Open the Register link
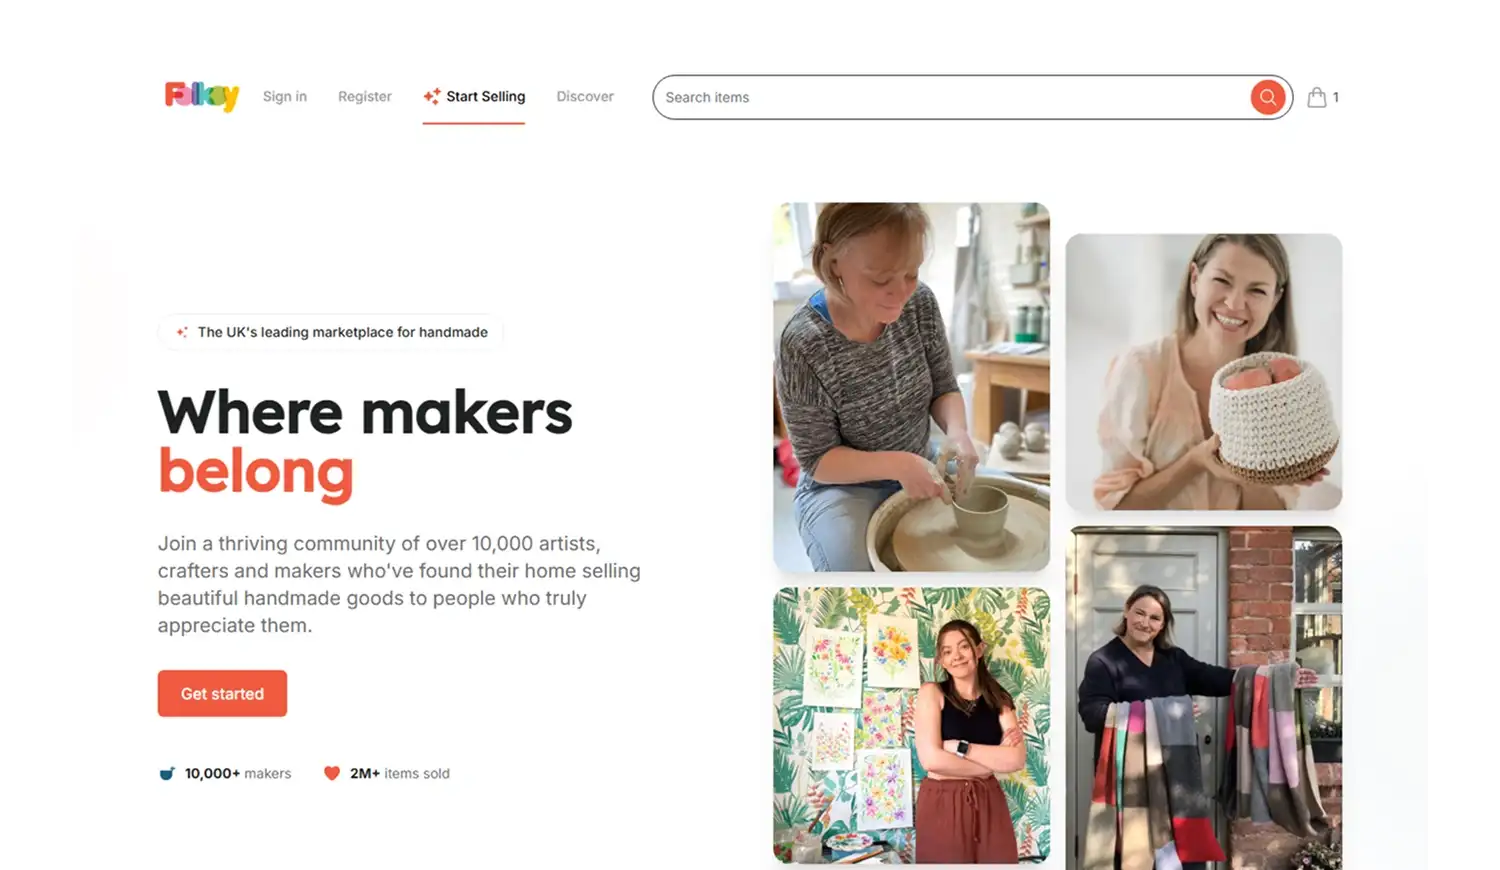 coord(365,96)
